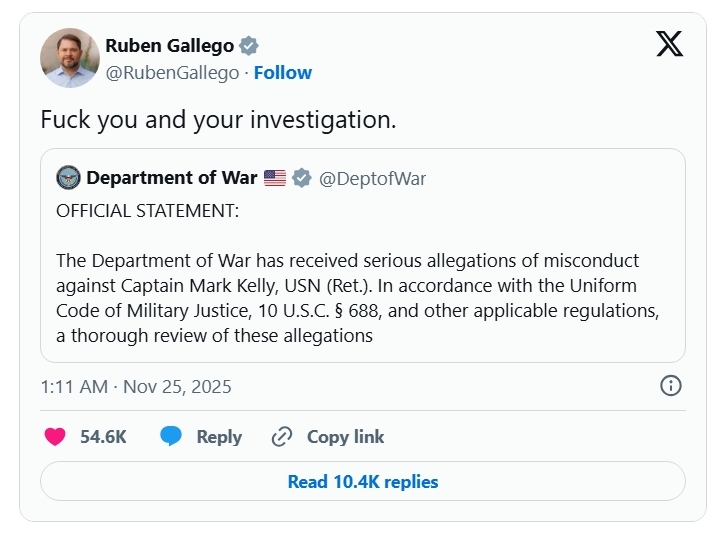Click the heart like icon
716x539 pixels.
tap(55, 437)
